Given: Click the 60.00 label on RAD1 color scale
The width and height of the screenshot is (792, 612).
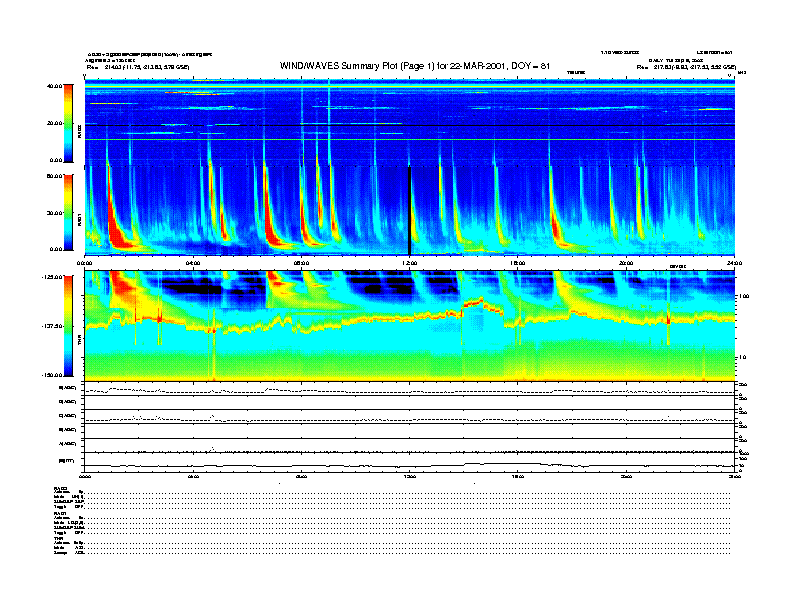Looking at the screenshot, I should click(x=54, y=176).
